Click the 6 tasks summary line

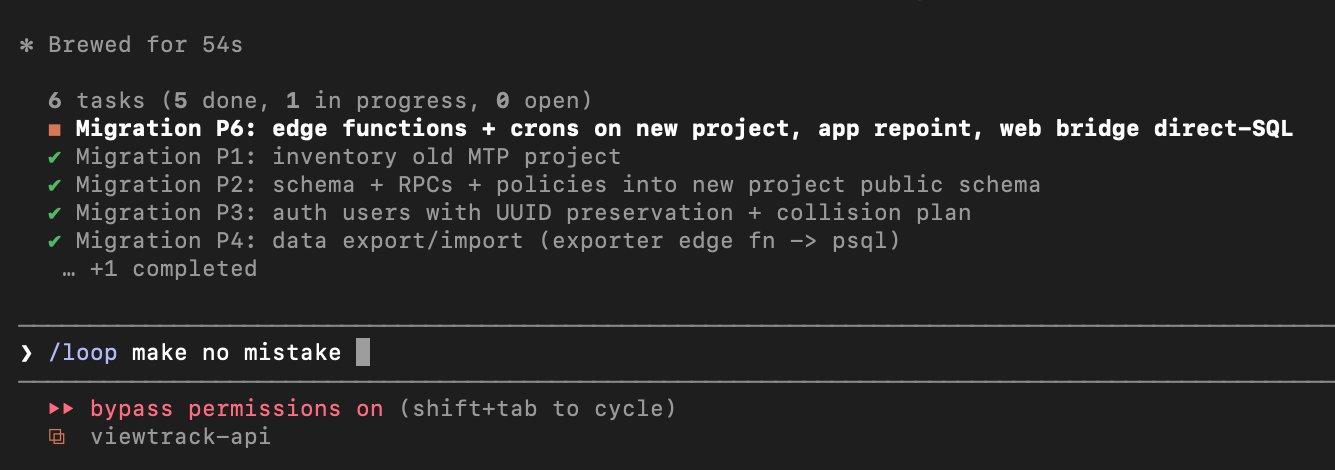[320, 101]
